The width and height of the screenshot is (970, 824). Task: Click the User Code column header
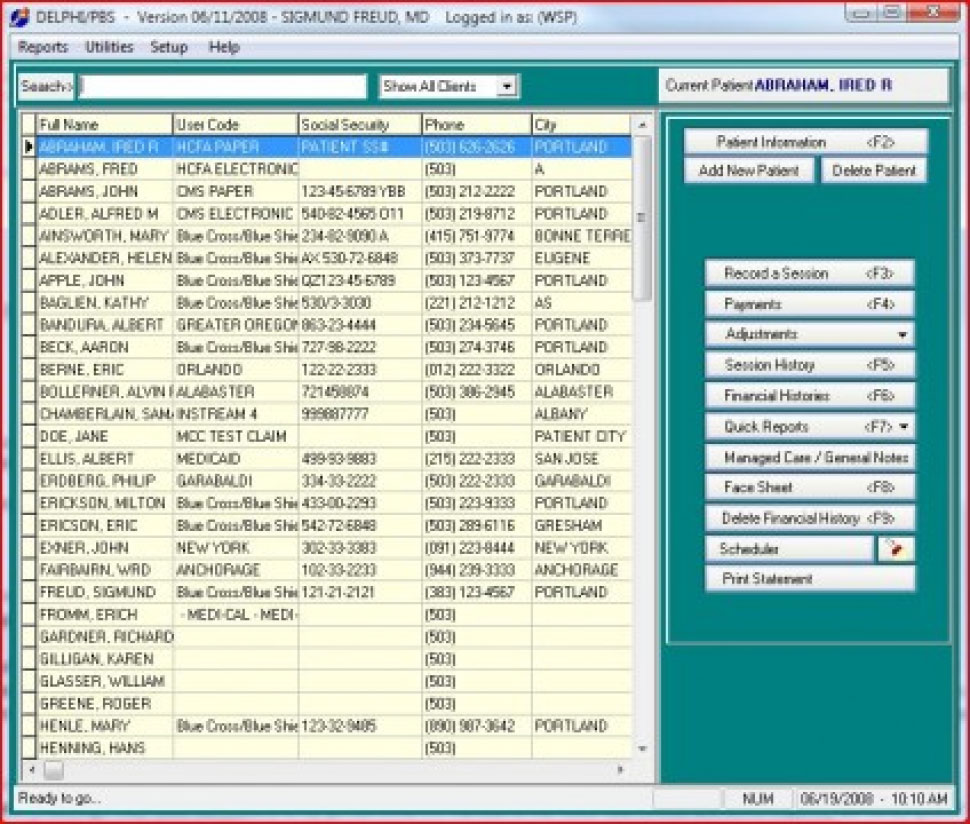pyautogui.click(x=235, y=124)
